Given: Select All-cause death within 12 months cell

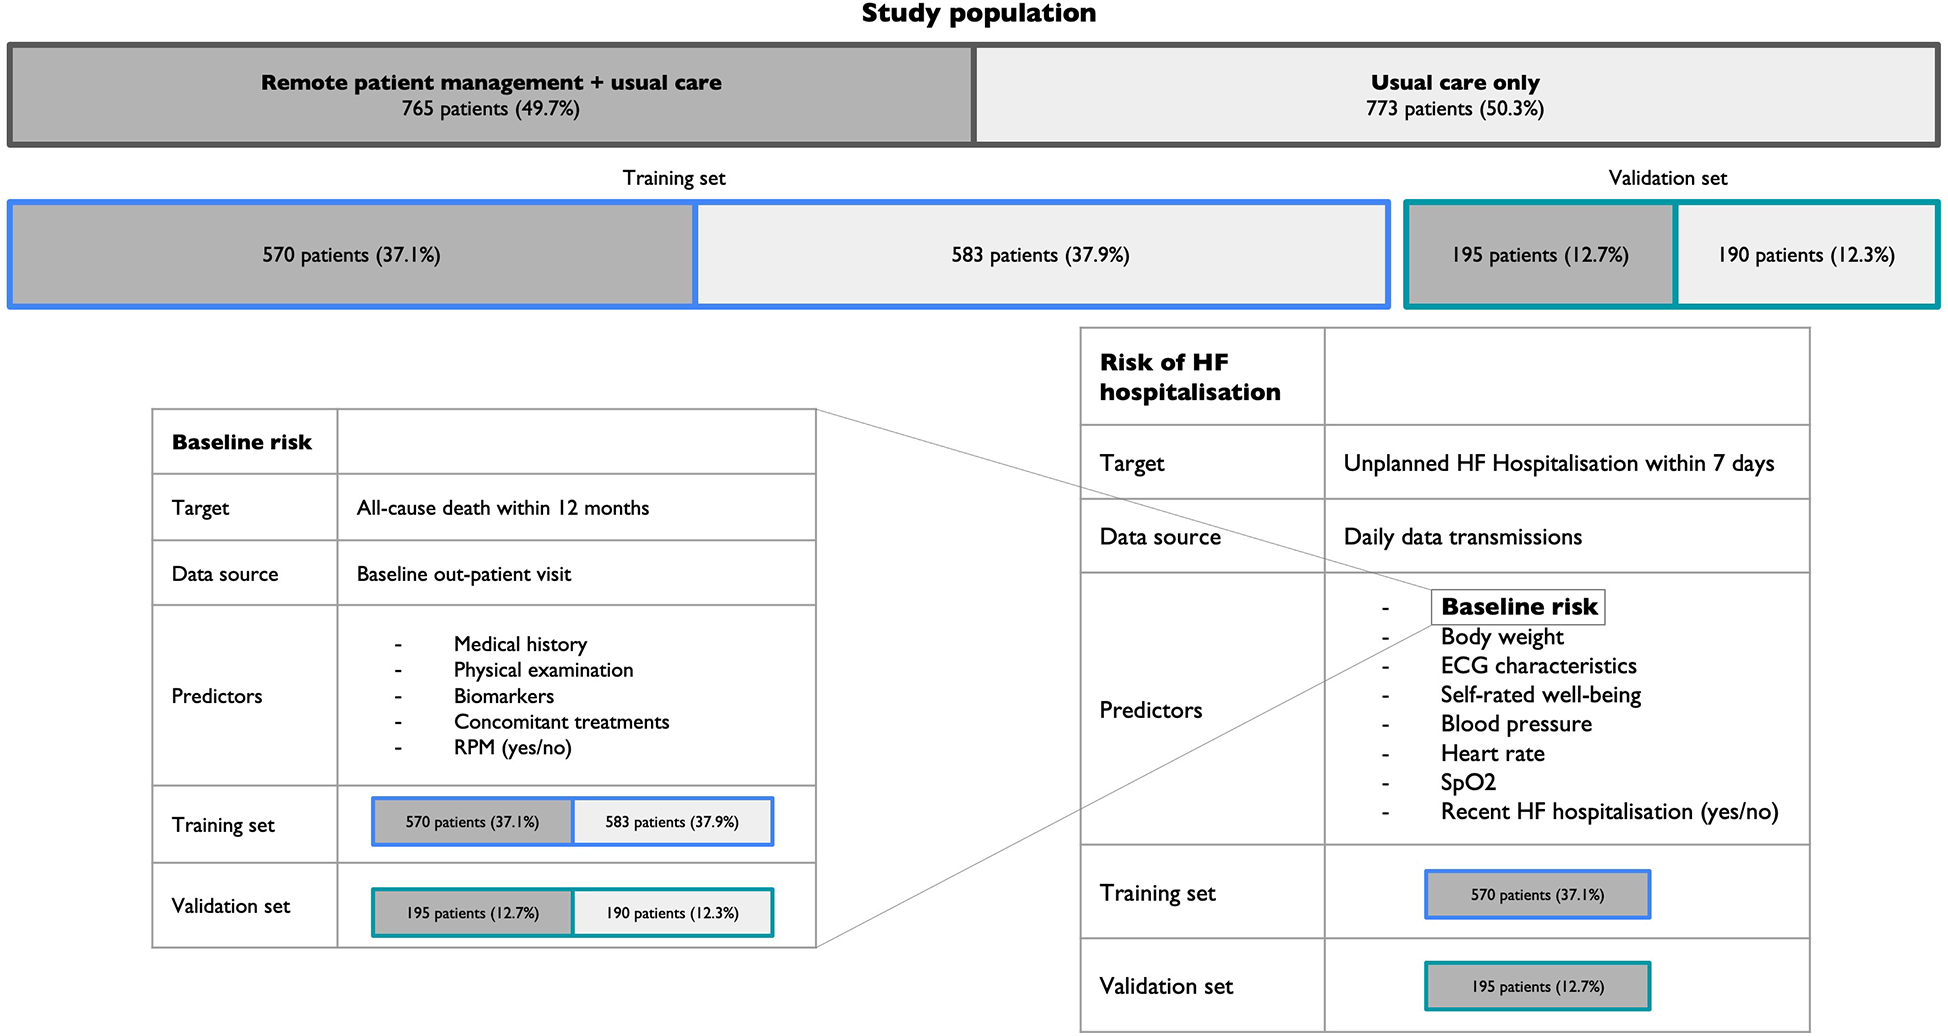Looking at the screenshot, I should coord(503,508).
